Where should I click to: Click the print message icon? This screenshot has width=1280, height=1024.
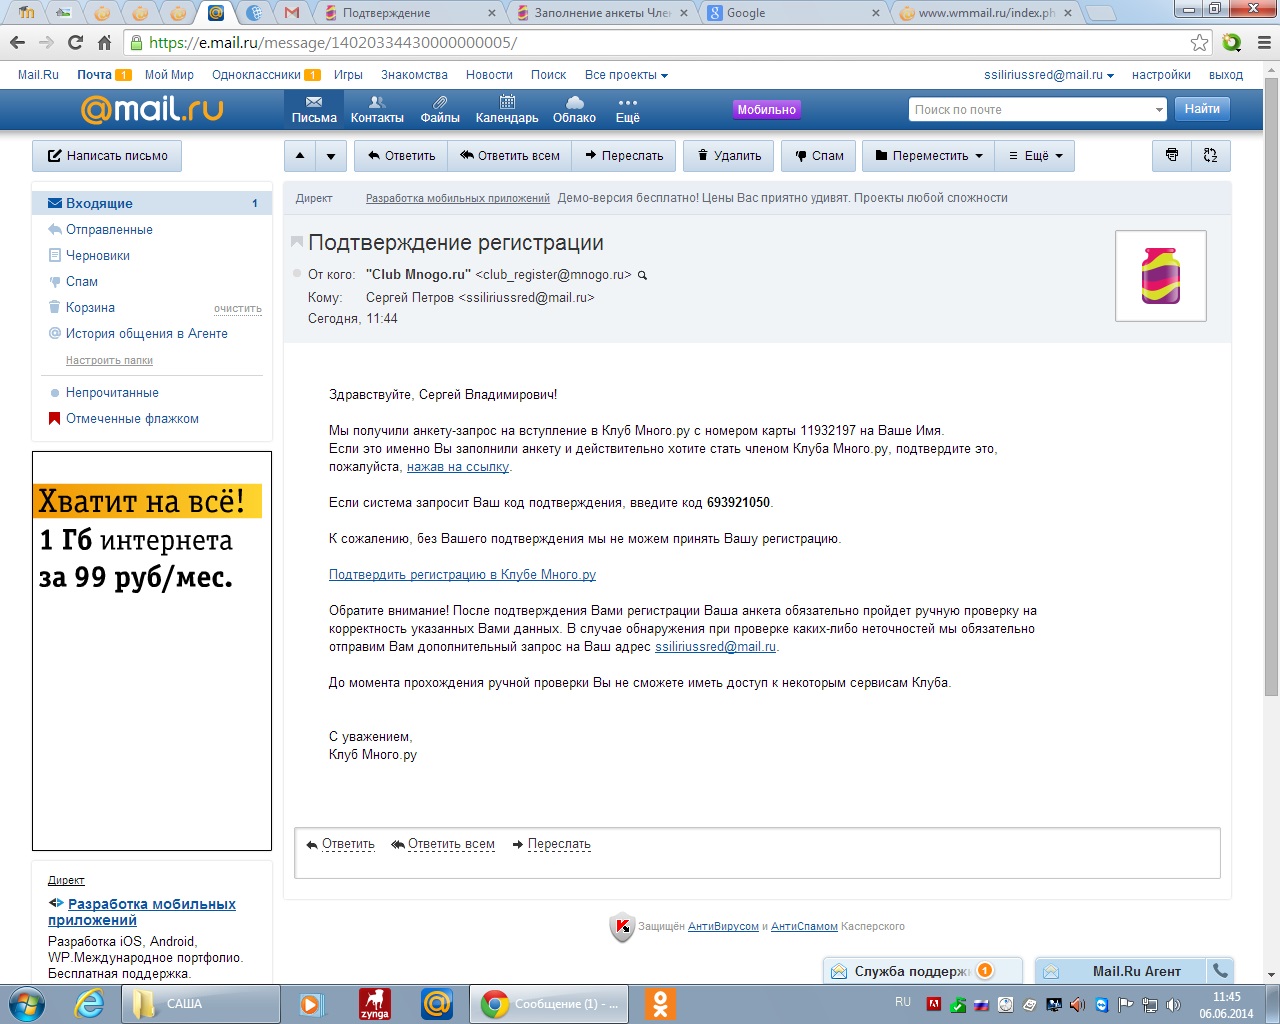[1172, 155]
